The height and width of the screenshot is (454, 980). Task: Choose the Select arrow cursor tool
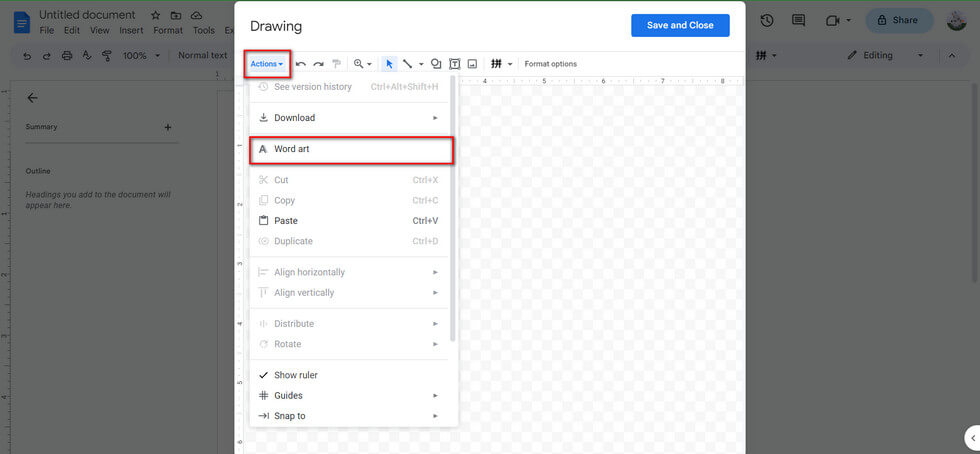point(390,64)
